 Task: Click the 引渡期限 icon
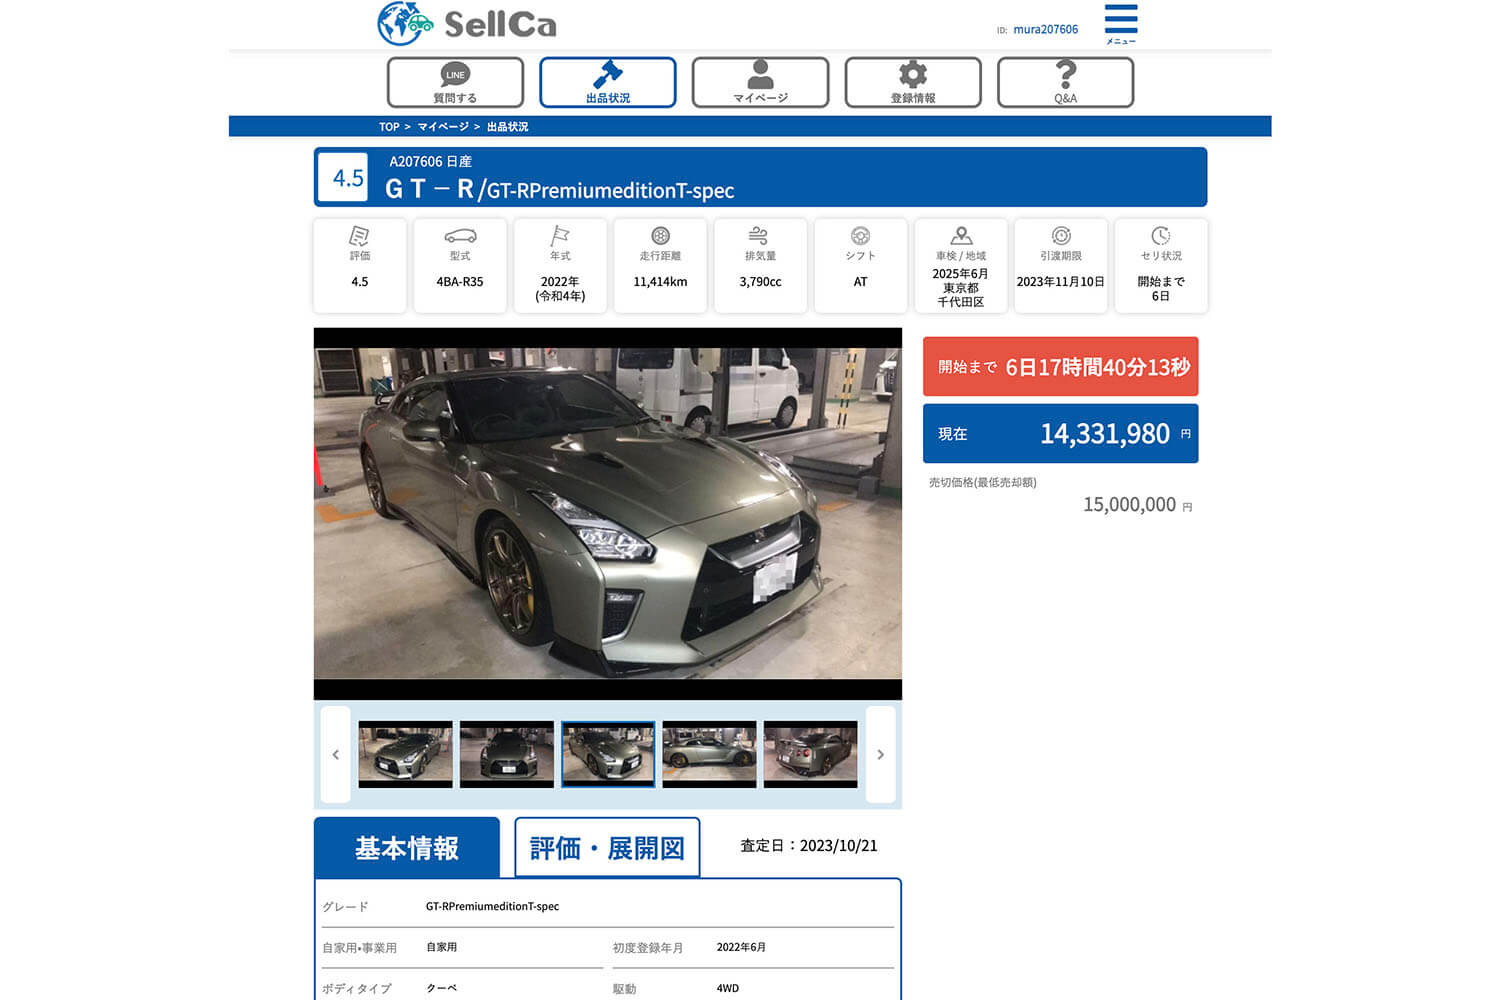(1061, 236)
